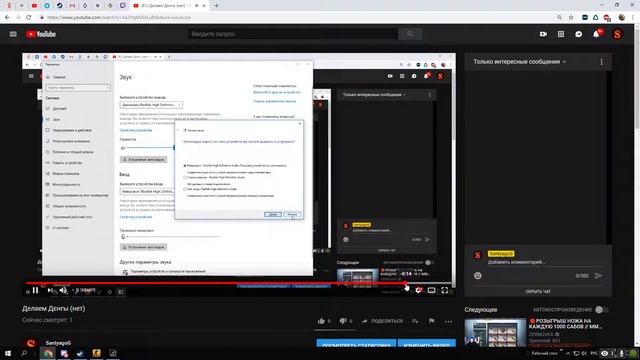The height and width of the screenshot is (360, 640).
Task: Open the next video thumbnail under Следующее
Action: click(495, 333)
